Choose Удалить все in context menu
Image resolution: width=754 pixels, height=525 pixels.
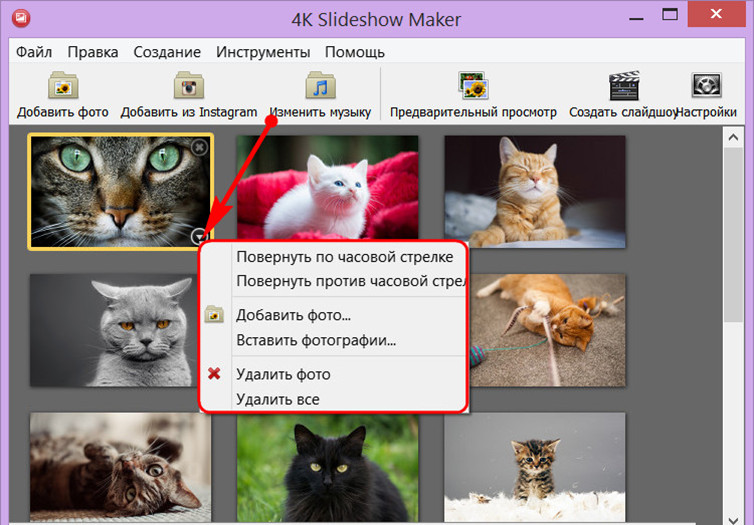click(x=277, y=399)
